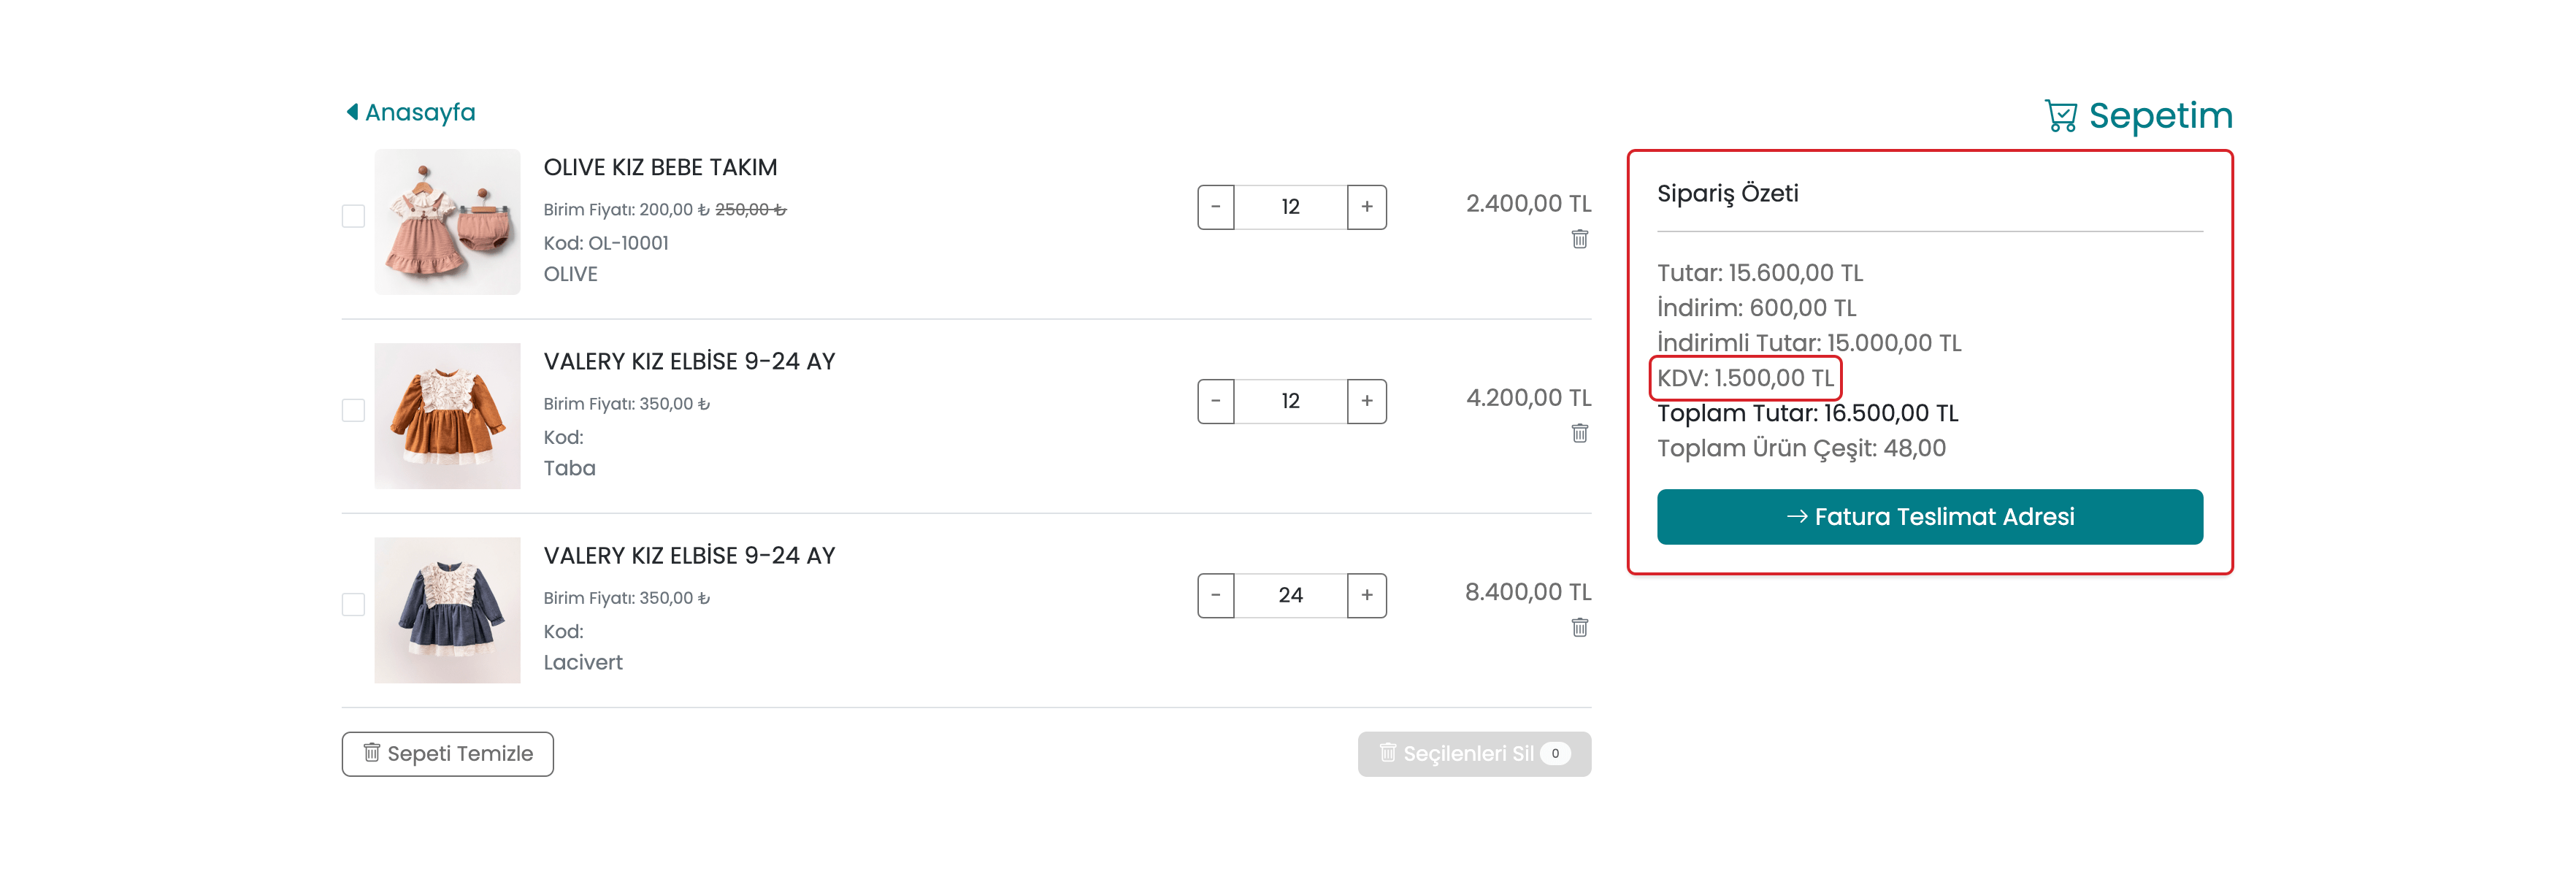2576x882 pixels.
Task: Check the Lacivert VALERY dress checkbox
Action: point(353,604)
